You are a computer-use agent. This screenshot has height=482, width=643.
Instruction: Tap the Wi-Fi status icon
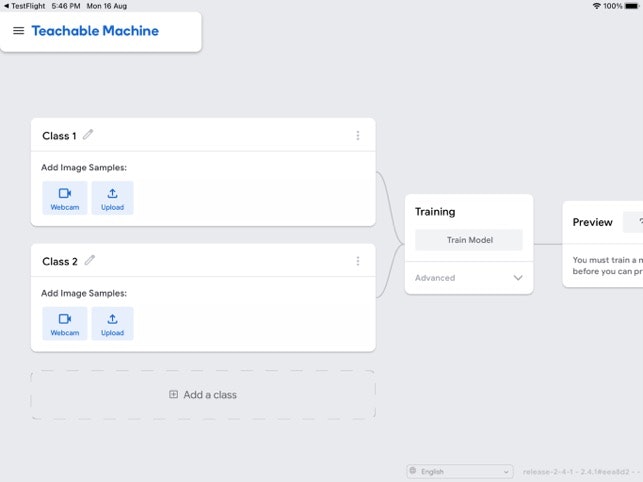tap(597, 6)
